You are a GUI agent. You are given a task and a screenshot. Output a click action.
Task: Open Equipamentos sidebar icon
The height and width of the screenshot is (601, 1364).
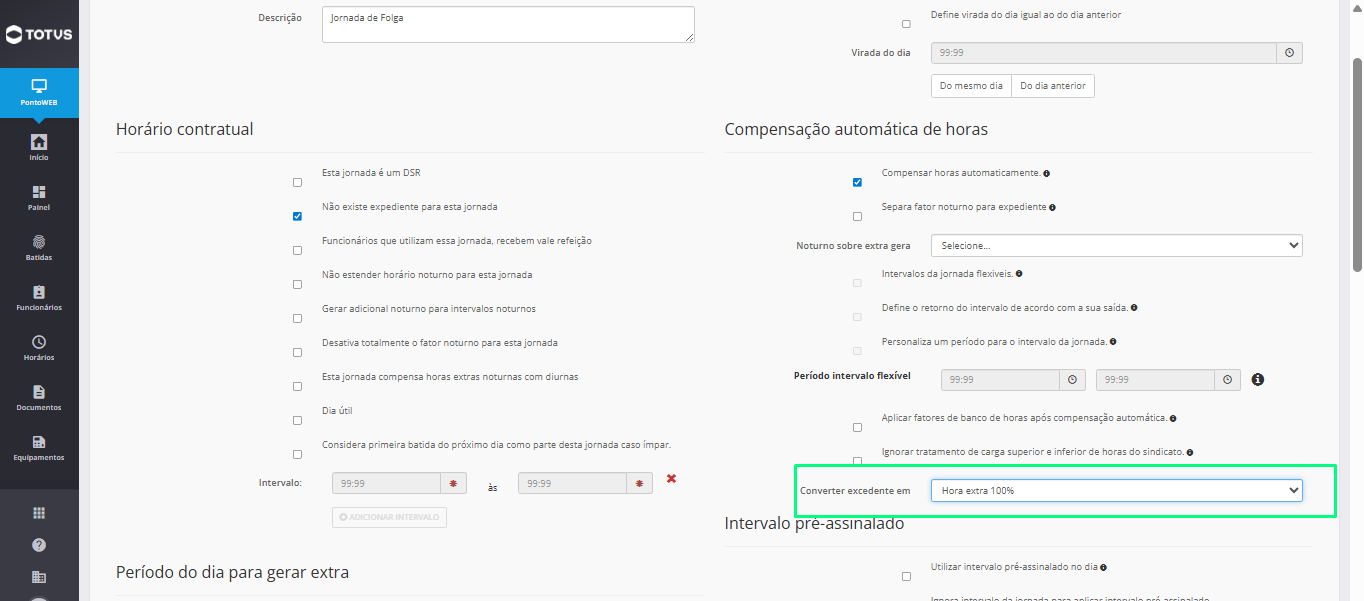pos(39,442)
